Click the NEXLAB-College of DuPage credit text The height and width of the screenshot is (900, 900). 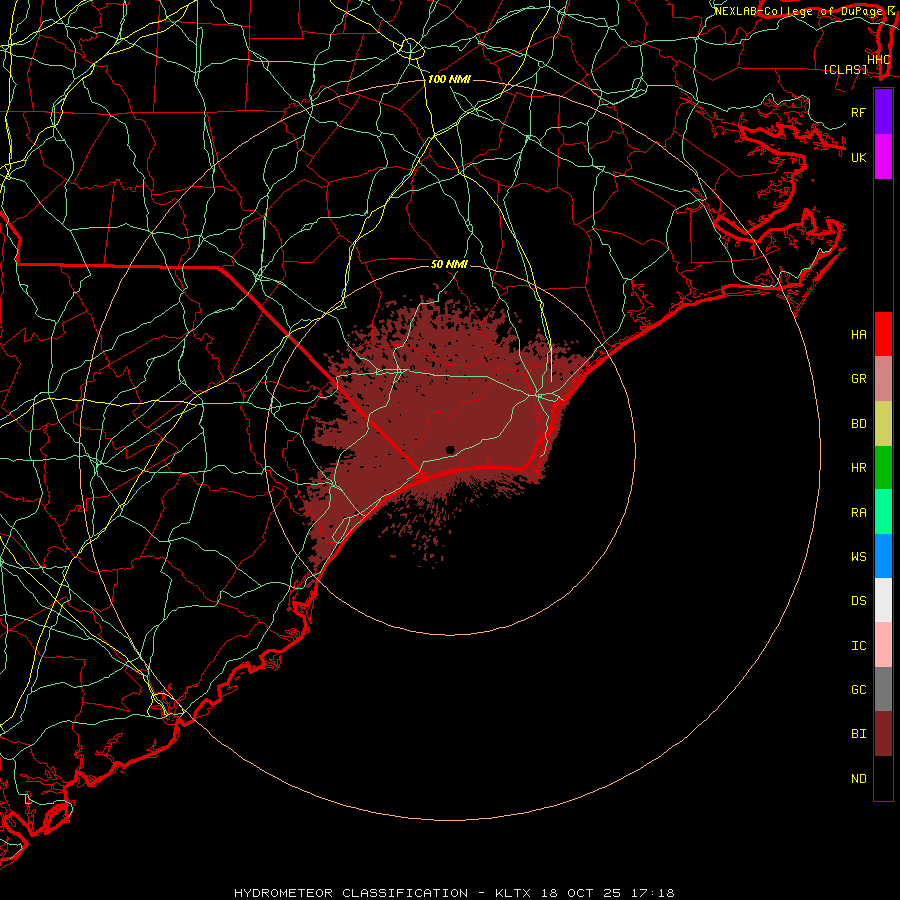798,11
